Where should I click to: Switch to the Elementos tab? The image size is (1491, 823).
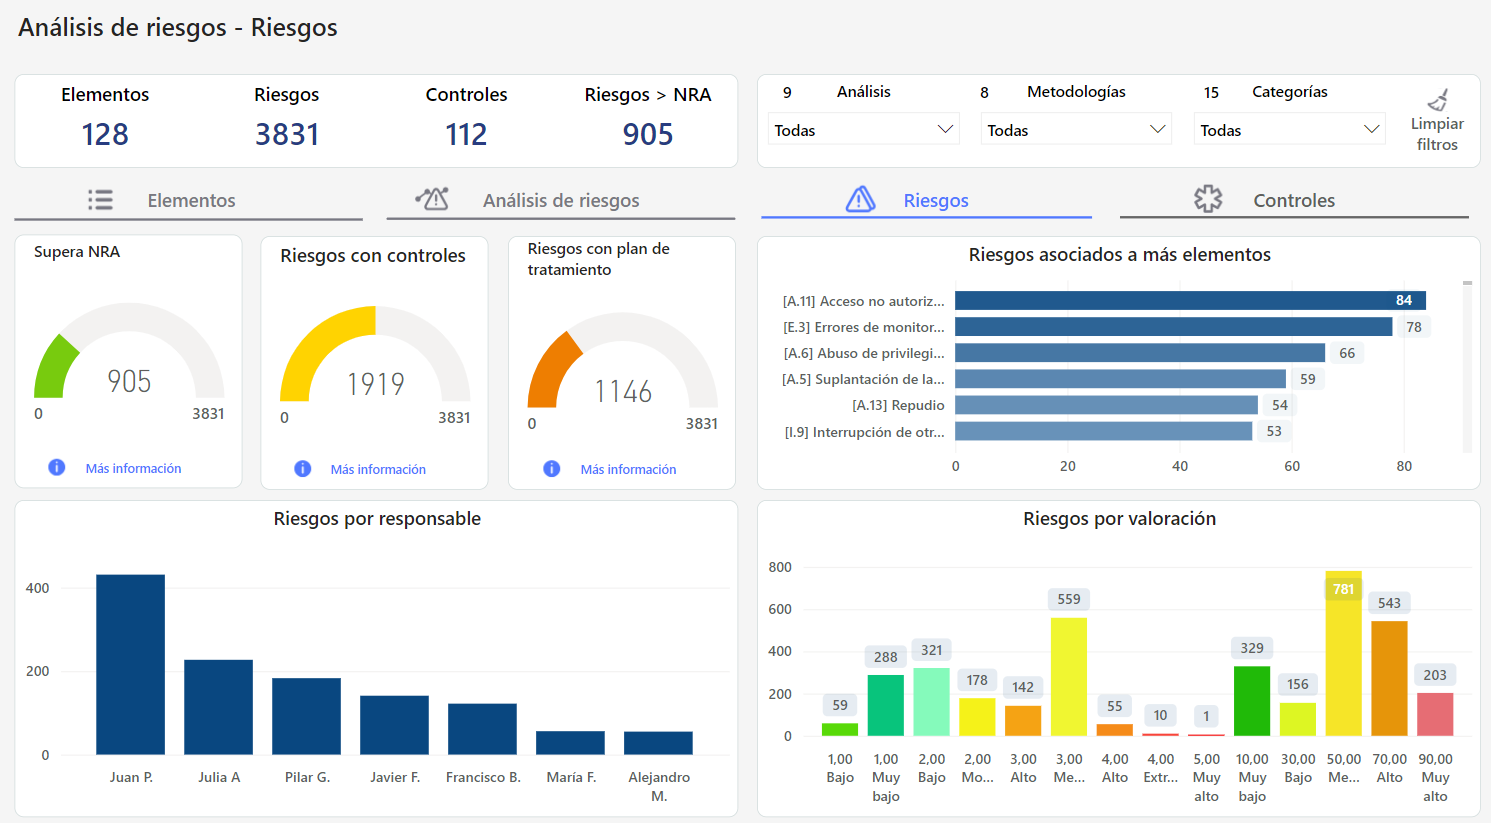190,200
